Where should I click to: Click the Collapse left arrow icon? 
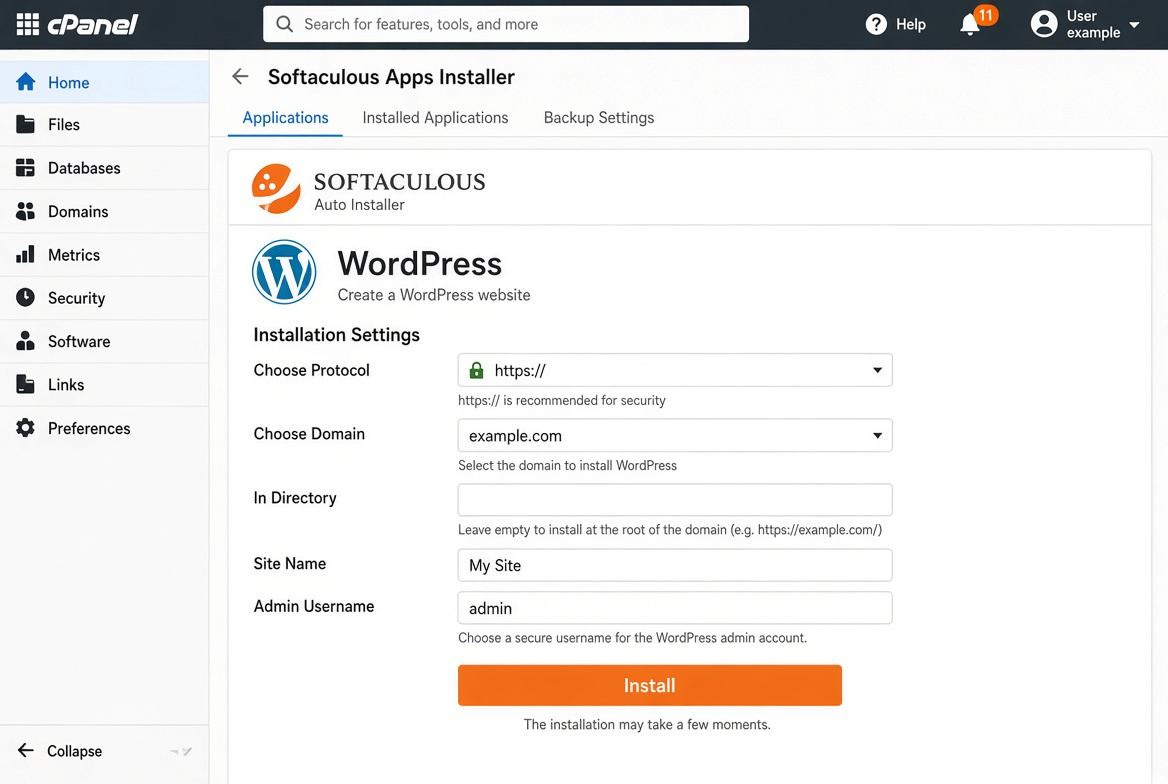tap(25, 750)
